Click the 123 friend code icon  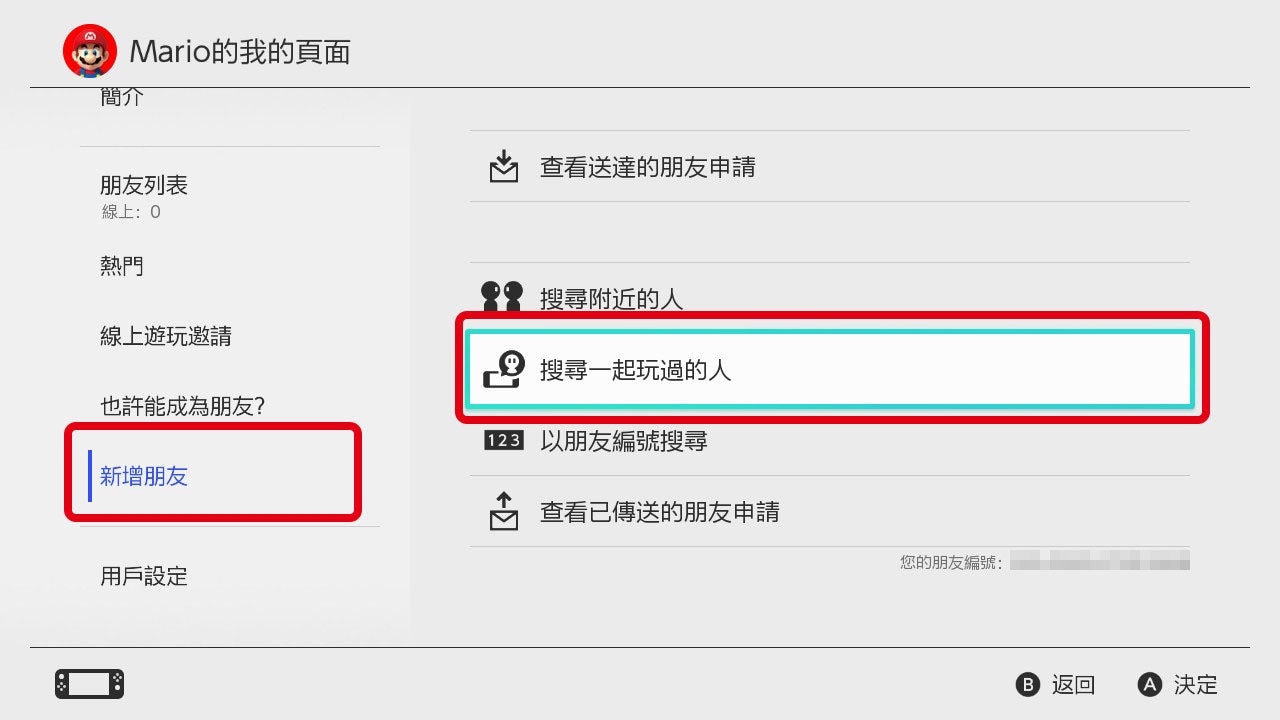[x=503, y=440]
